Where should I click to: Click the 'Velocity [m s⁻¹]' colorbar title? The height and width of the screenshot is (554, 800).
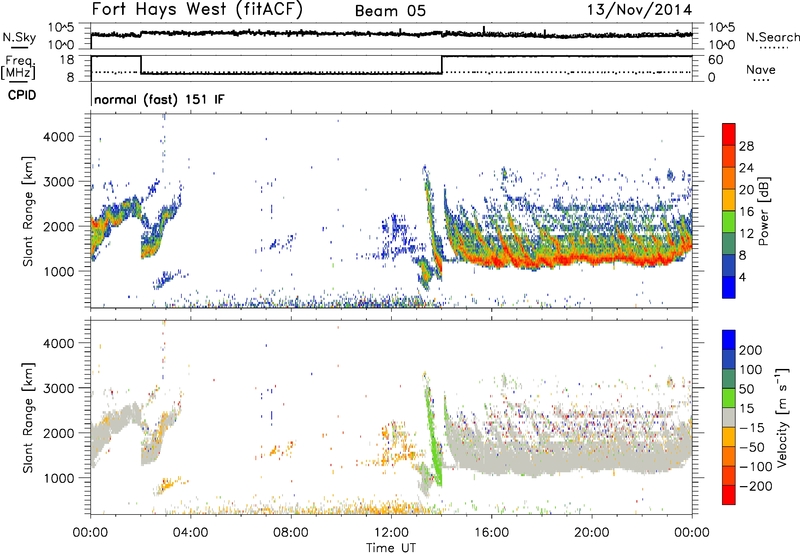click(781, 417)
